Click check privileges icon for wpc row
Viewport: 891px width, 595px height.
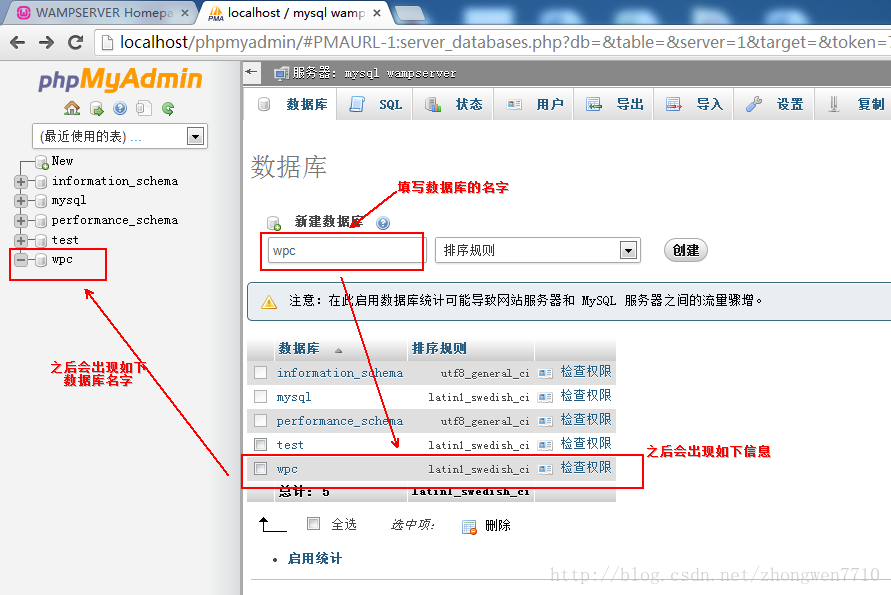click(546, 469)
